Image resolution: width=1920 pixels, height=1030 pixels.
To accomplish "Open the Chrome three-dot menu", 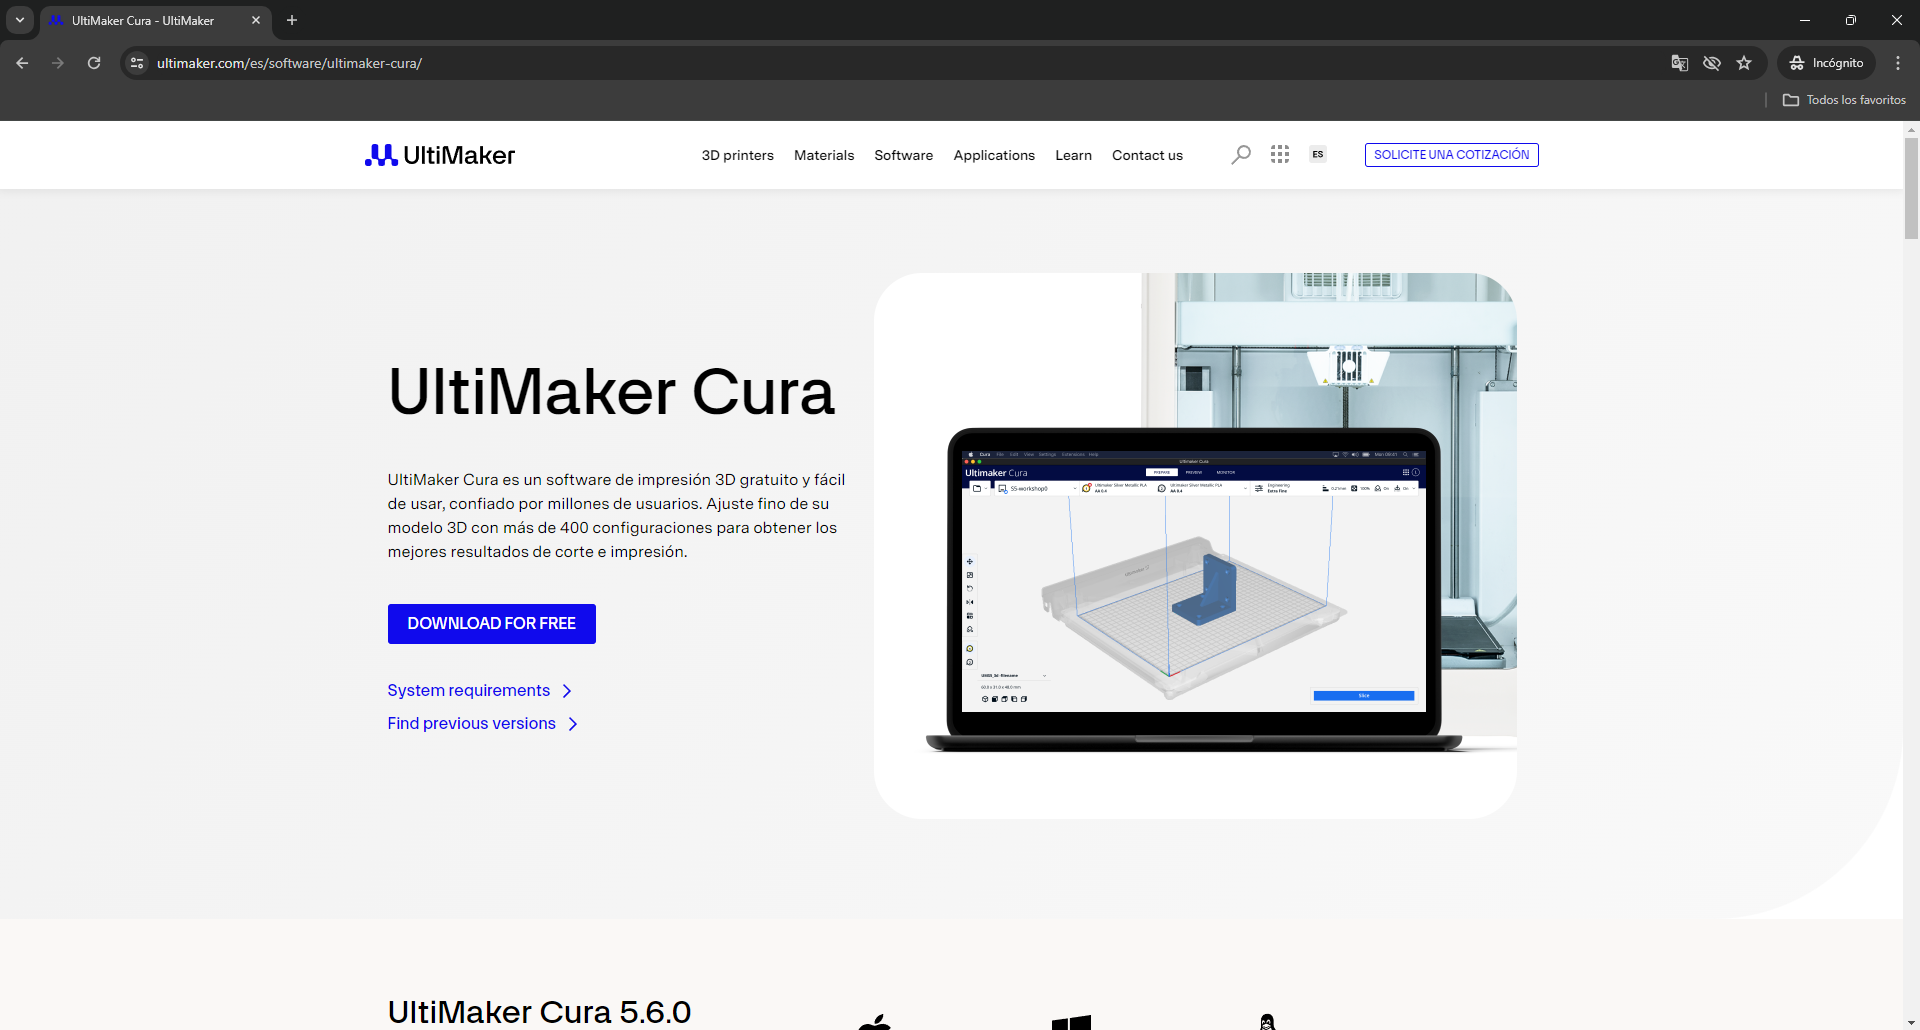I will pyautogui.click(x=1898, y=63).
